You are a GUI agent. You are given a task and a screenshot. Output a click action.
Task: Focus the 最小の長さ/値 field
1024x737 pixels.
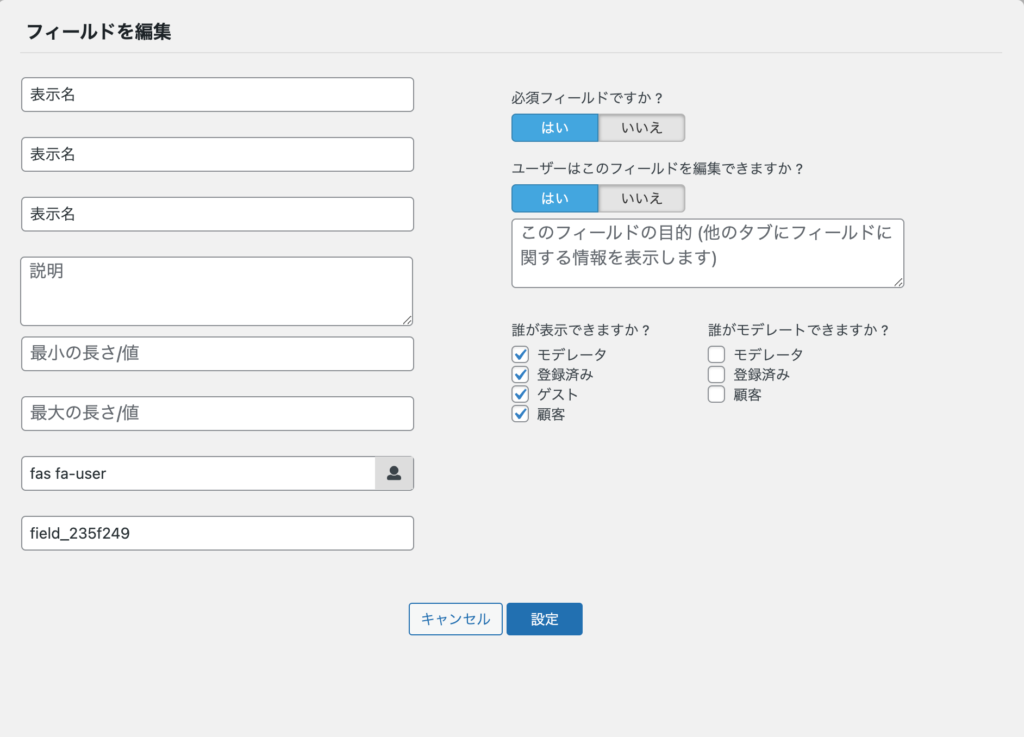point(217,354)
